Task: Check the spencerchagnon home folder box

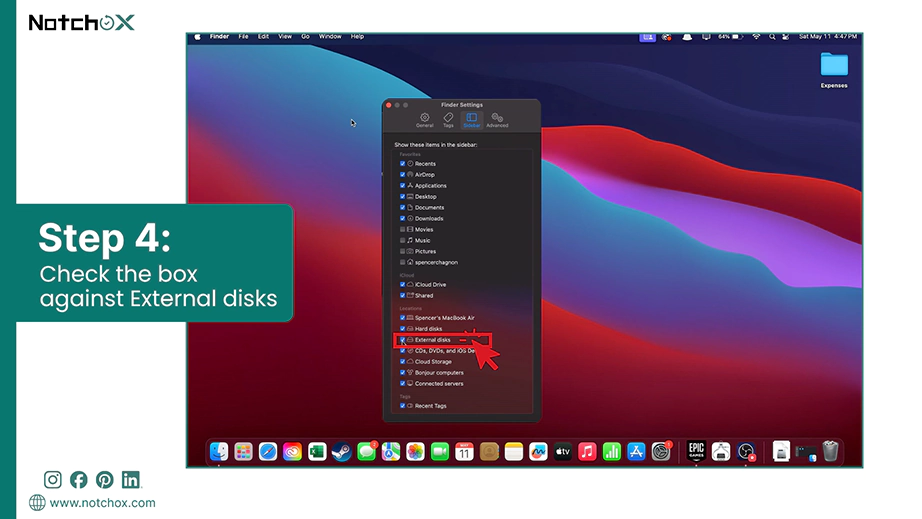Action: tap(403, 263)
